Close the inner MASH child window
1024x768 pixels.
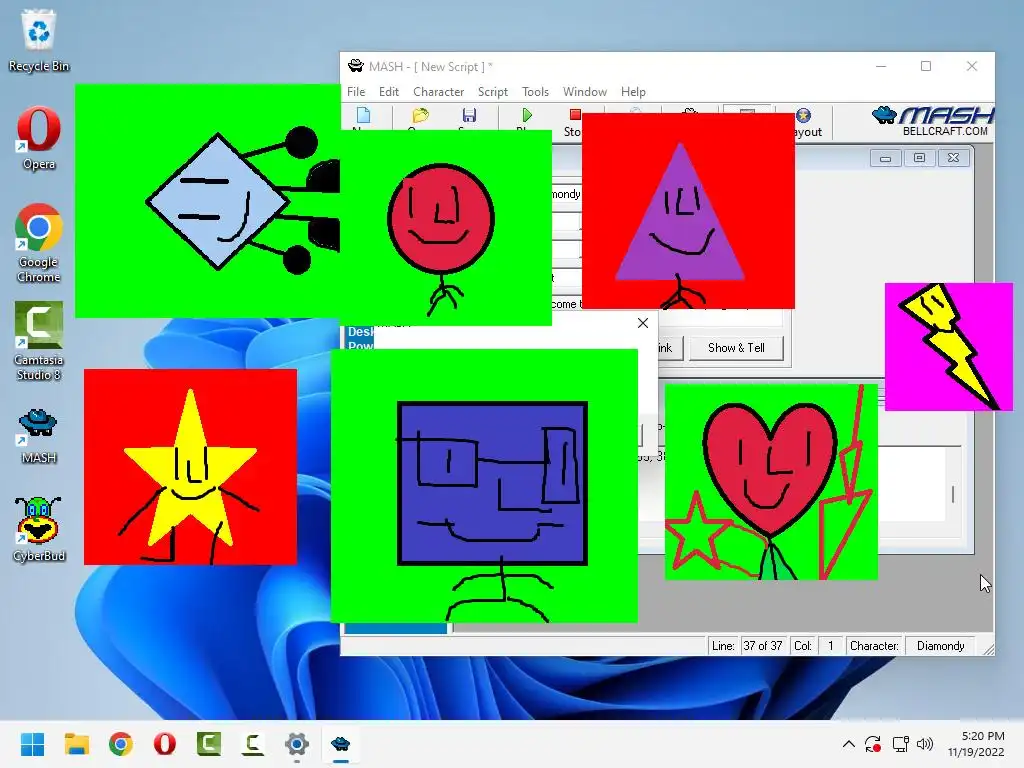[x=953, y=158]
